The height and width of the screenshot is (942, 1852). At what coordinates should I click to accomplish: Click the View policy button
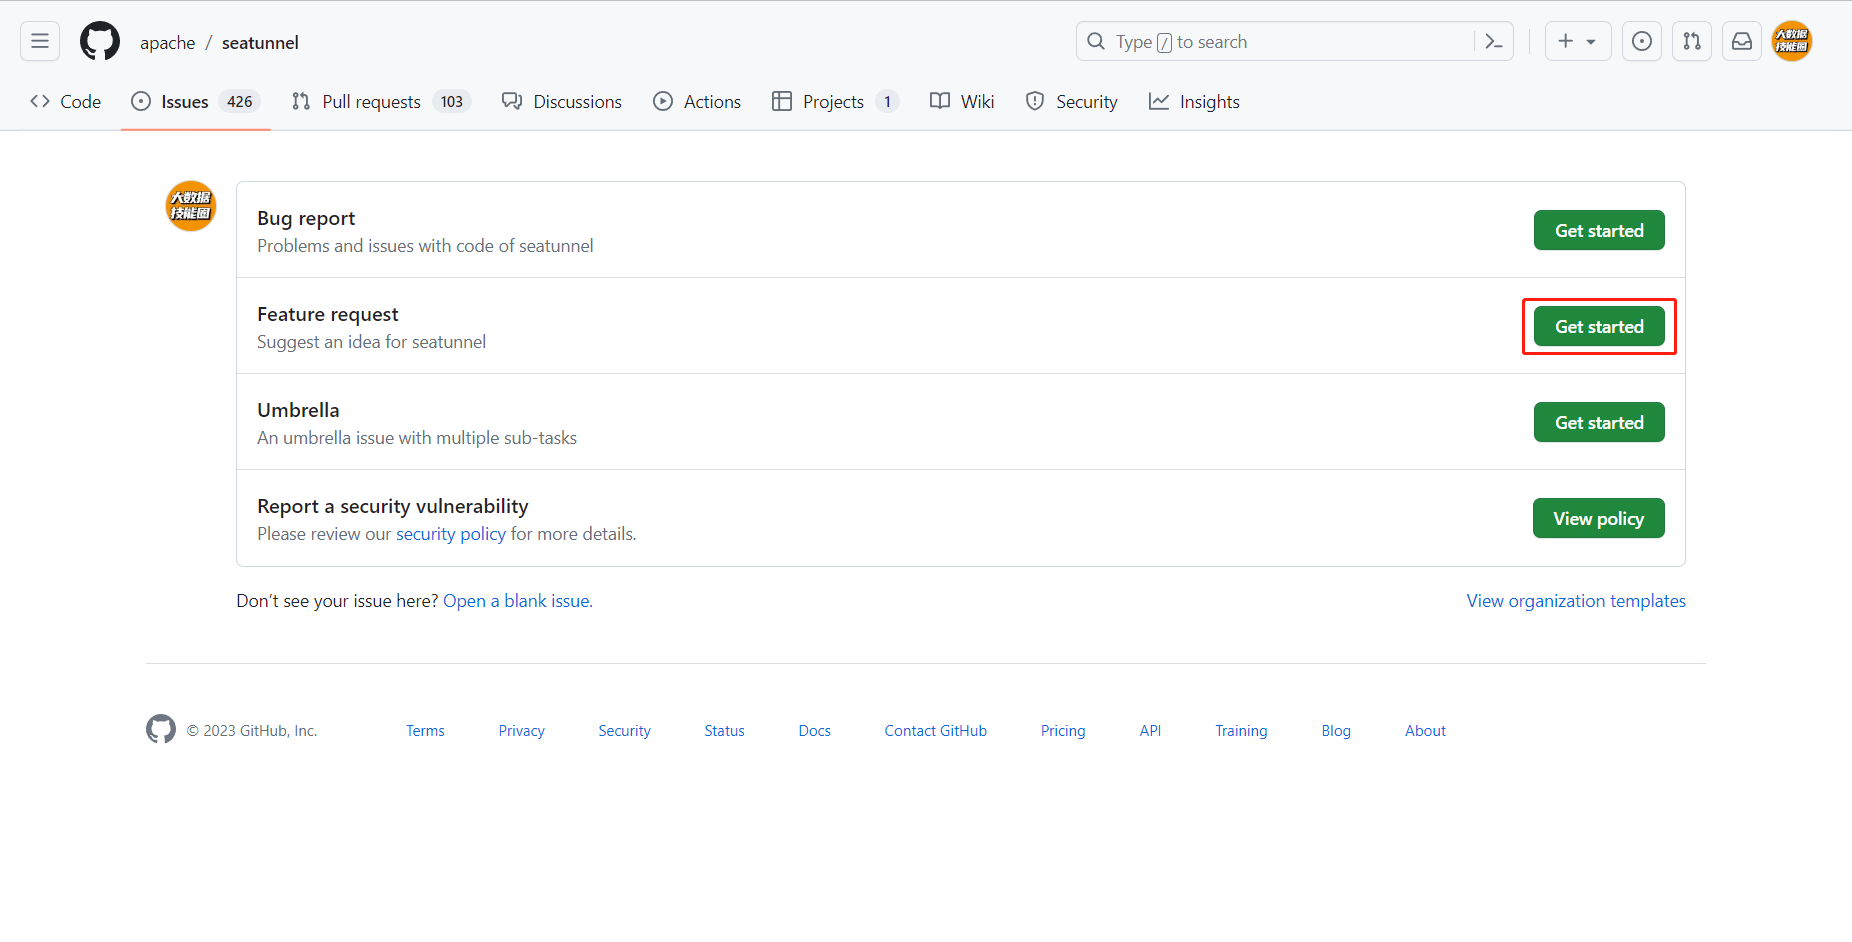pyautogui.click(x=1598, y=518)
